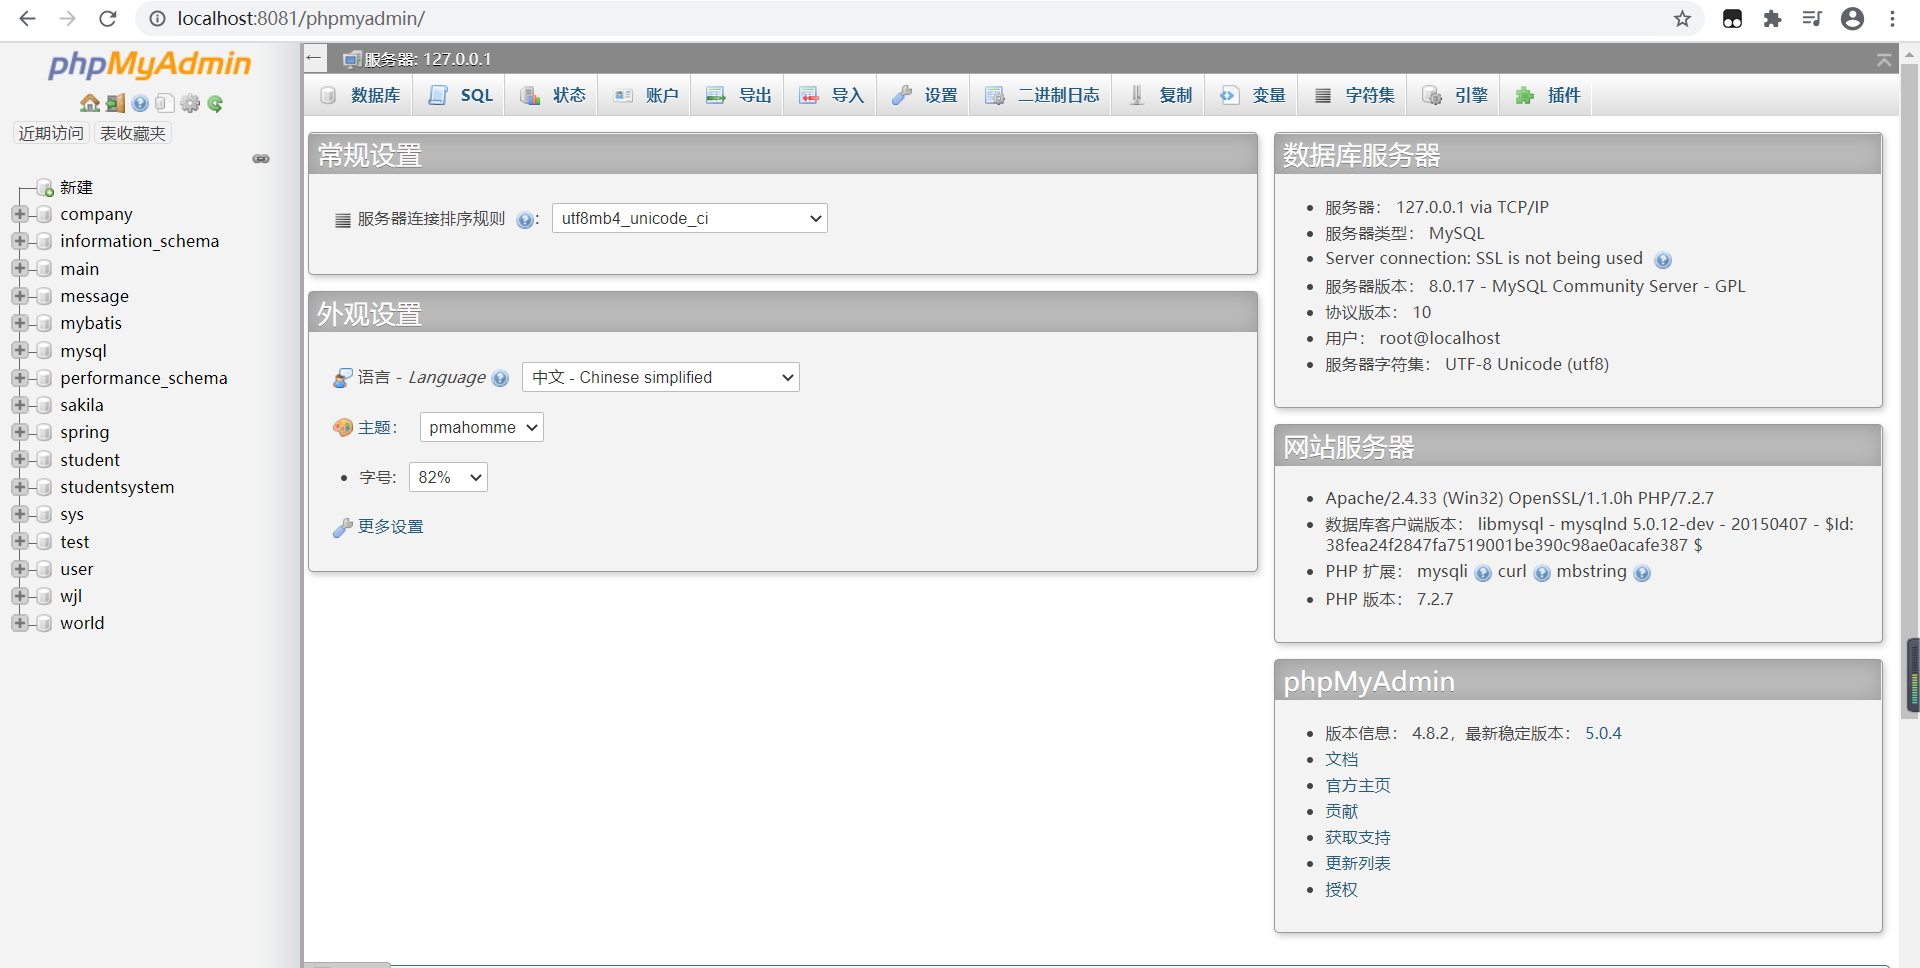Select the performance_schema database
Image resolution: width=1920 pixels, height=968 pixels.
pyautogui.click(x=143, y=378)
